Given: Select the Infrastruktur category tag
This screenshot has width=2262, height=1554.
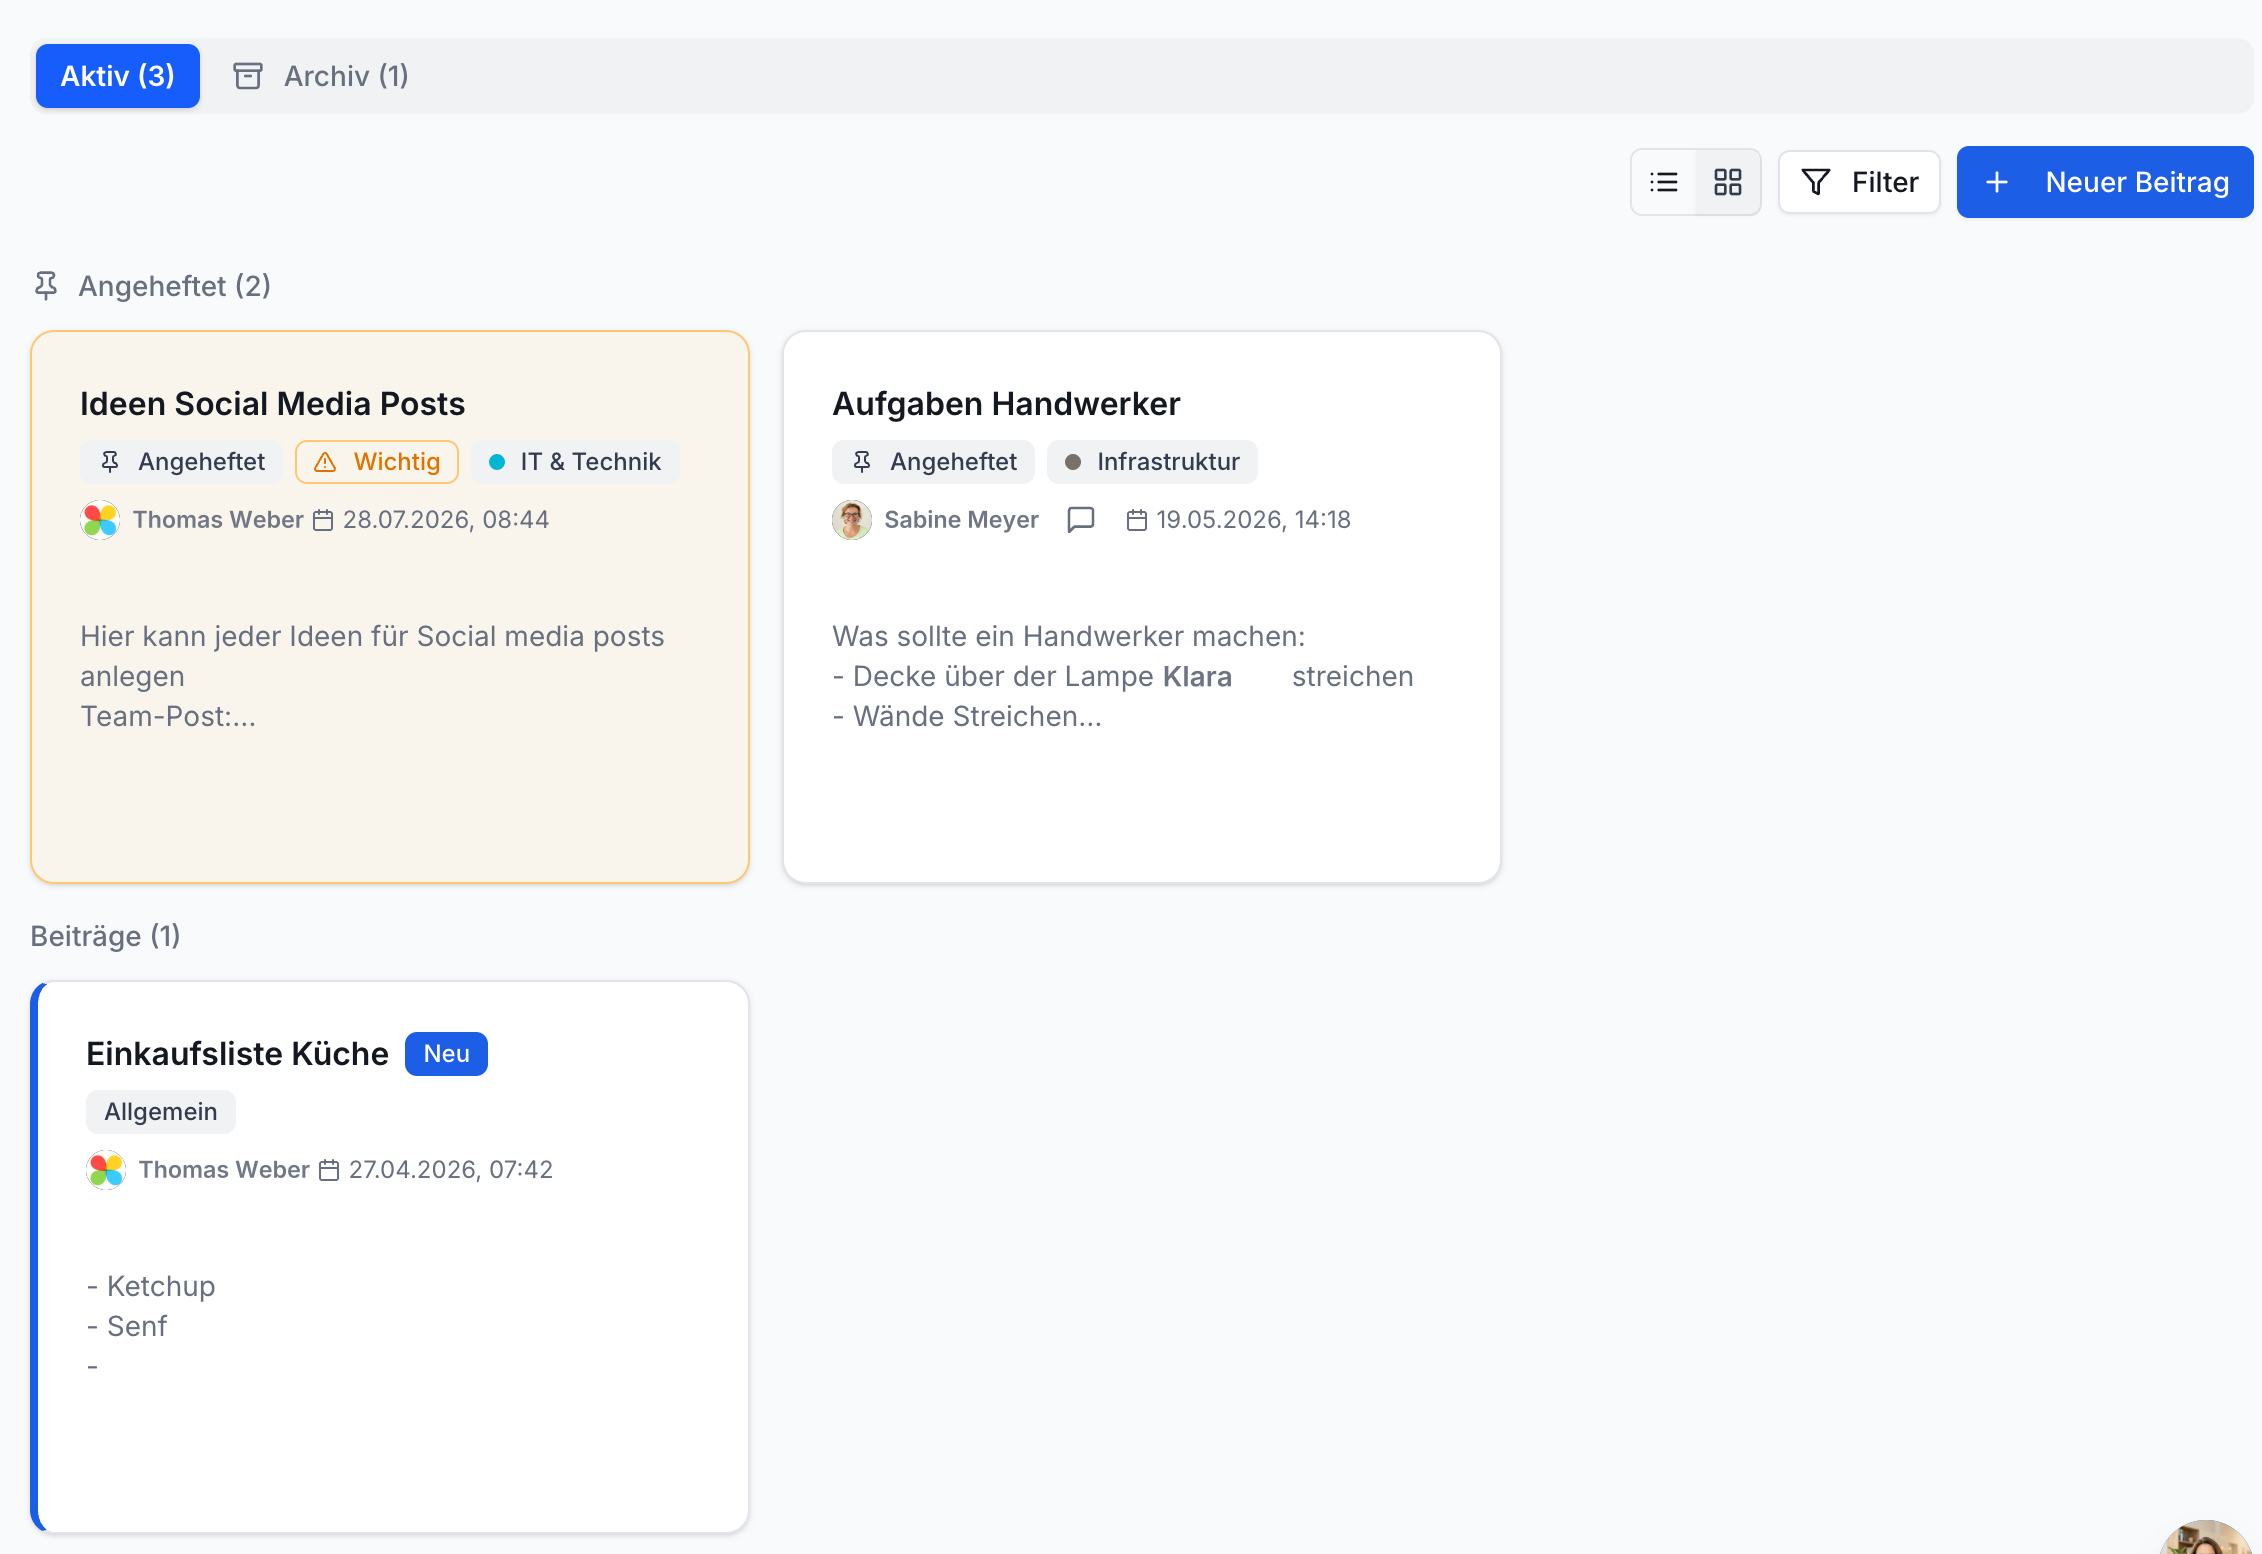Looking at the screenshot, I should 1152,462.
